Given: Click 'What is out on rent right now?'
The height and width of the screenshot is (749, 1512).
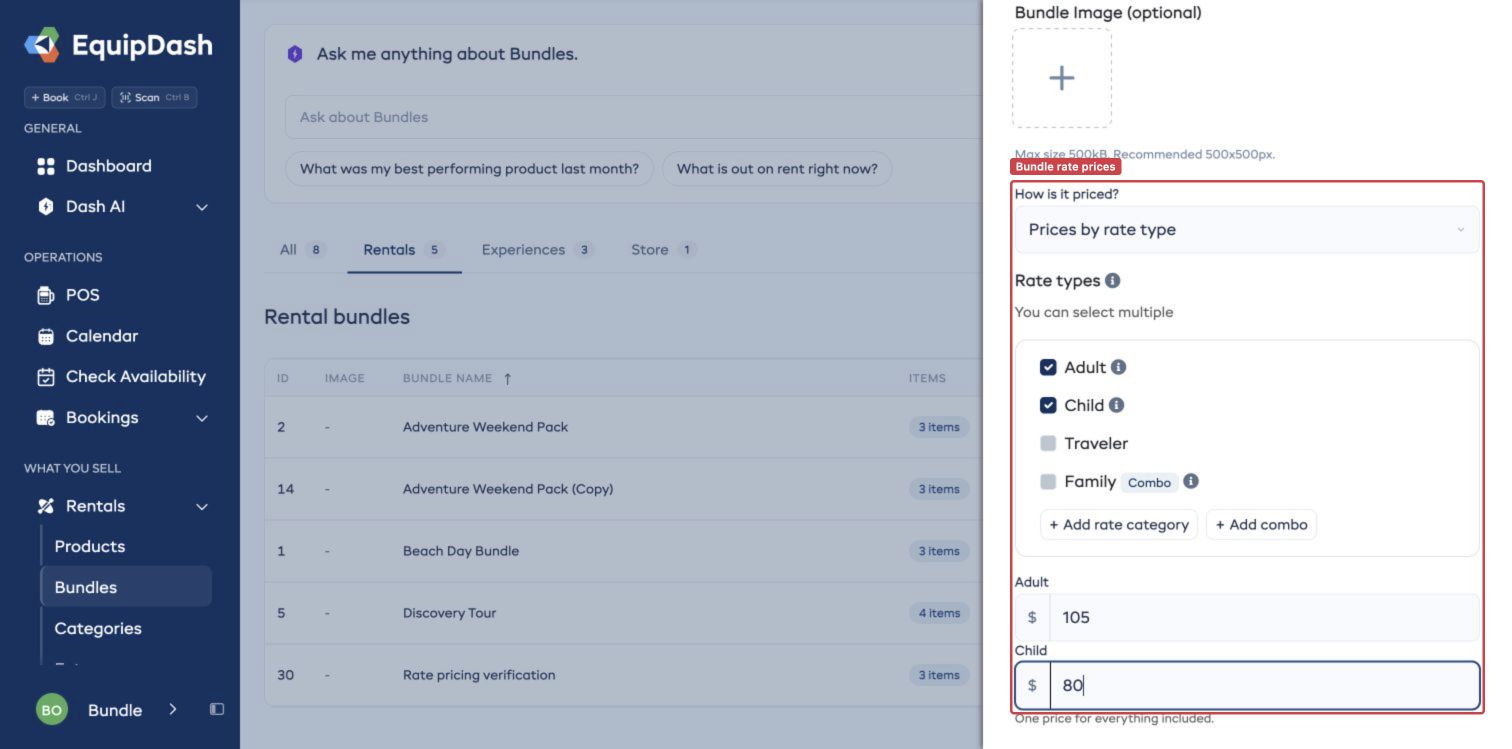Looking at the screenshot, I should [777, 169].
